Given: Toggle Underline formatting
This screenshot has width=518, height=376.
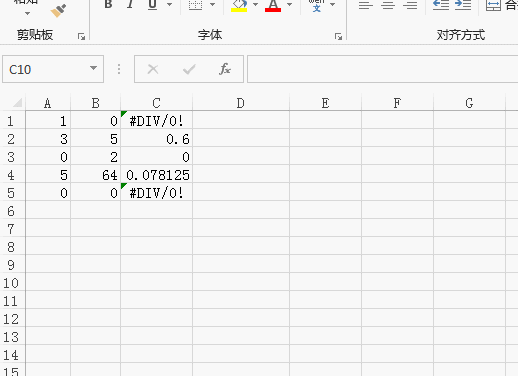Looking at the screenshot, I should 152,4.
